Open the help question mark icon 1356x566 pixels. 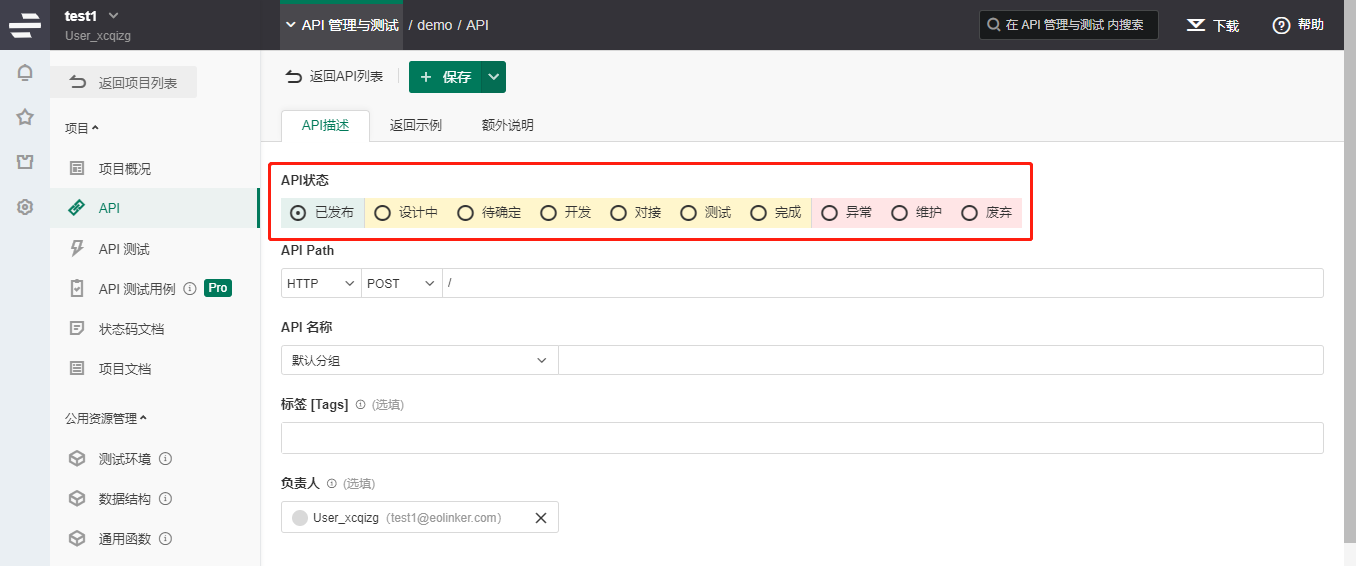point(1281,25)
